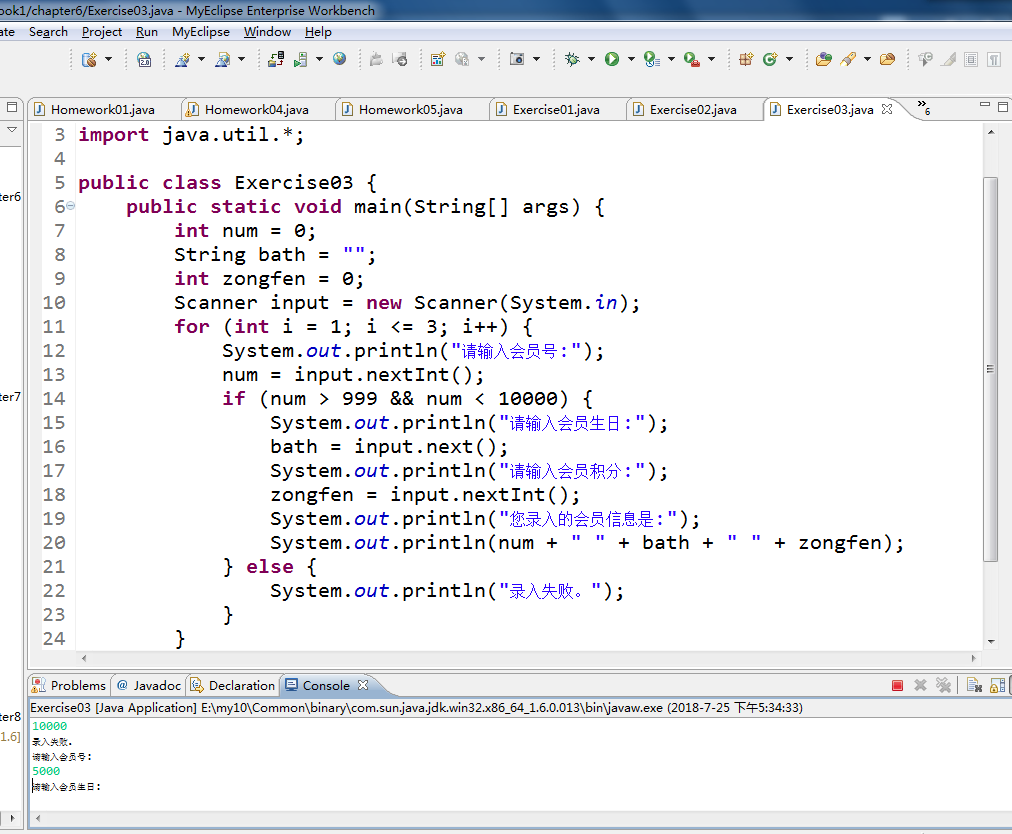Toggle the Scroll Lock icon in console toolbar
The width and height of the screenshot is (1012, 834).
[996, 685]
